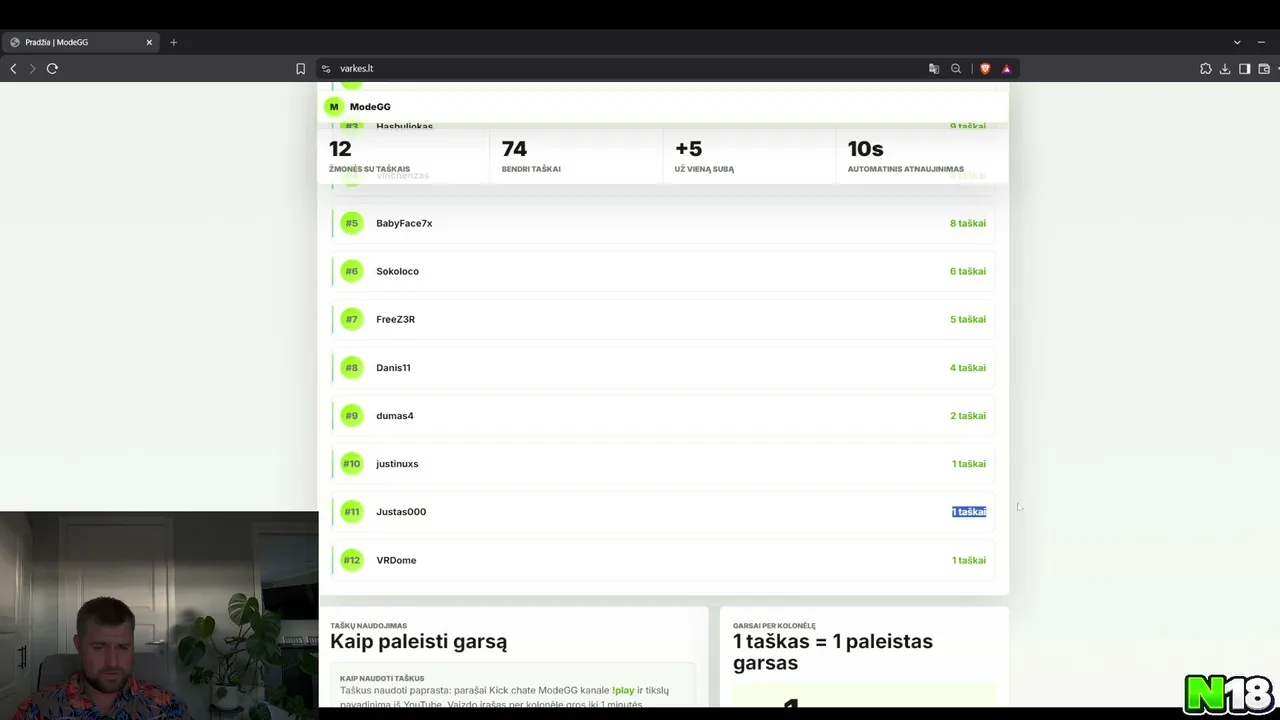Viewport: 1280px width, 720px height.
Task: Bookmark this page
Action: click(300, 69)
